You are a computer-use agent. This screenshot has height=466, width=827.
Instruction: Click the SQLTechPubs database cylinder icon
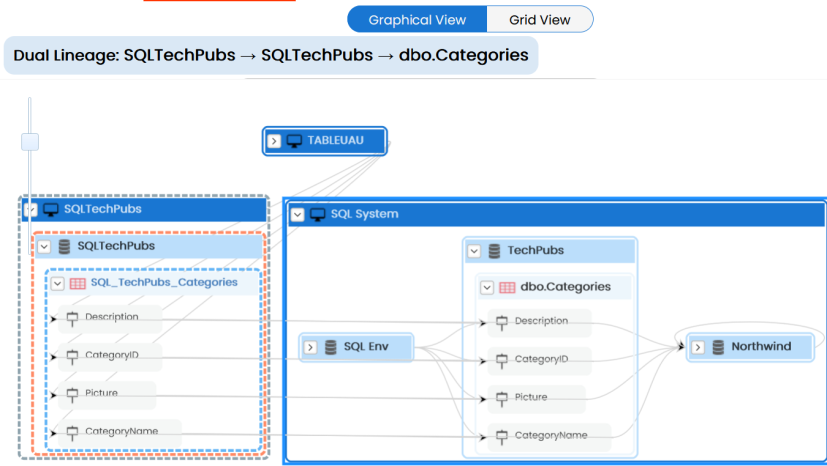point(64,247)
